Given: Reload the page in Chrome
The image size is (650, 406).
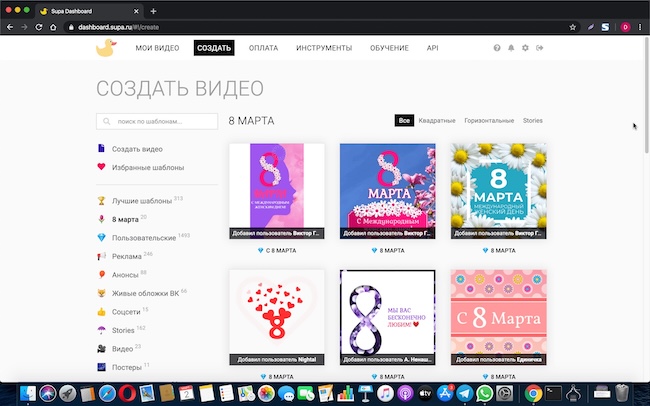Looking at the screenshot, I should pos(39,27).
